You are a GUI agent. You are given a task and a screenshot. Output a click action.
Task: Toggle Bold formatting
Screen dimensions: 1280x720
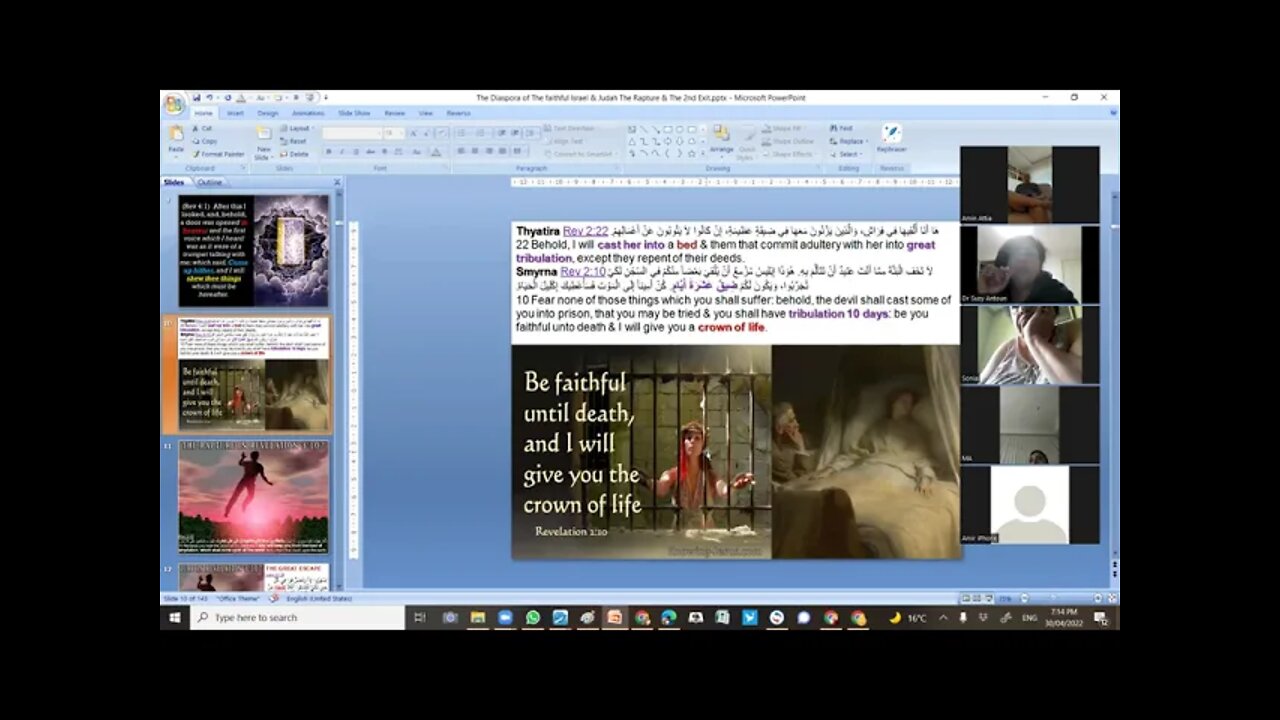pyautogui.click(x=329, y=152)
